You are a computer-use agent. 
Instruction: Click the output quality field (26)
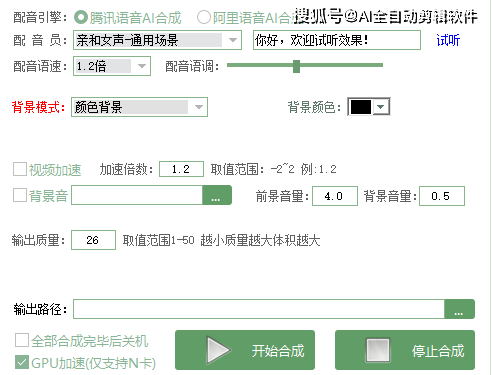coord(93,240)
